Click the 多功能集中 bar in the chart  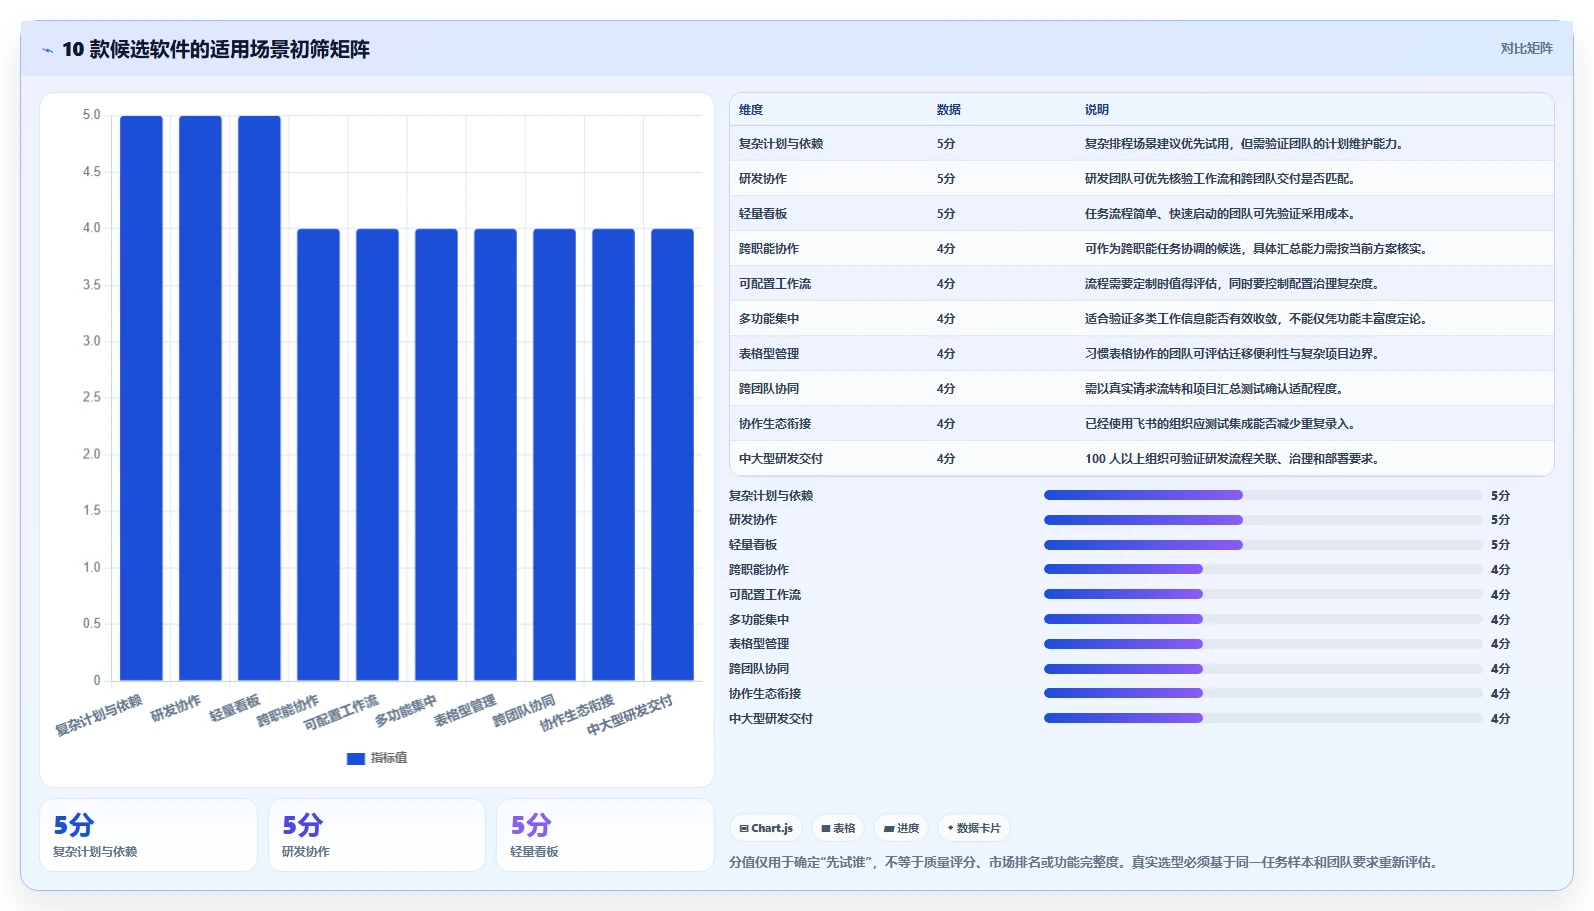pyautogui.click(x=436, y=455)
